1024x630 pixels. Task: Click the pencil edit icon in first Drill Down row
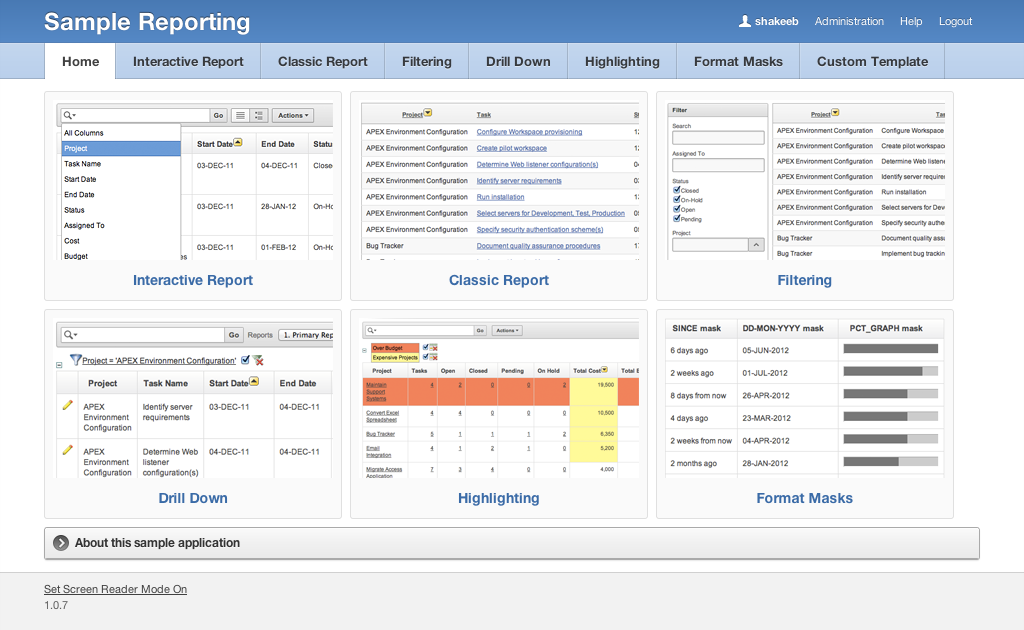(67, 405)
